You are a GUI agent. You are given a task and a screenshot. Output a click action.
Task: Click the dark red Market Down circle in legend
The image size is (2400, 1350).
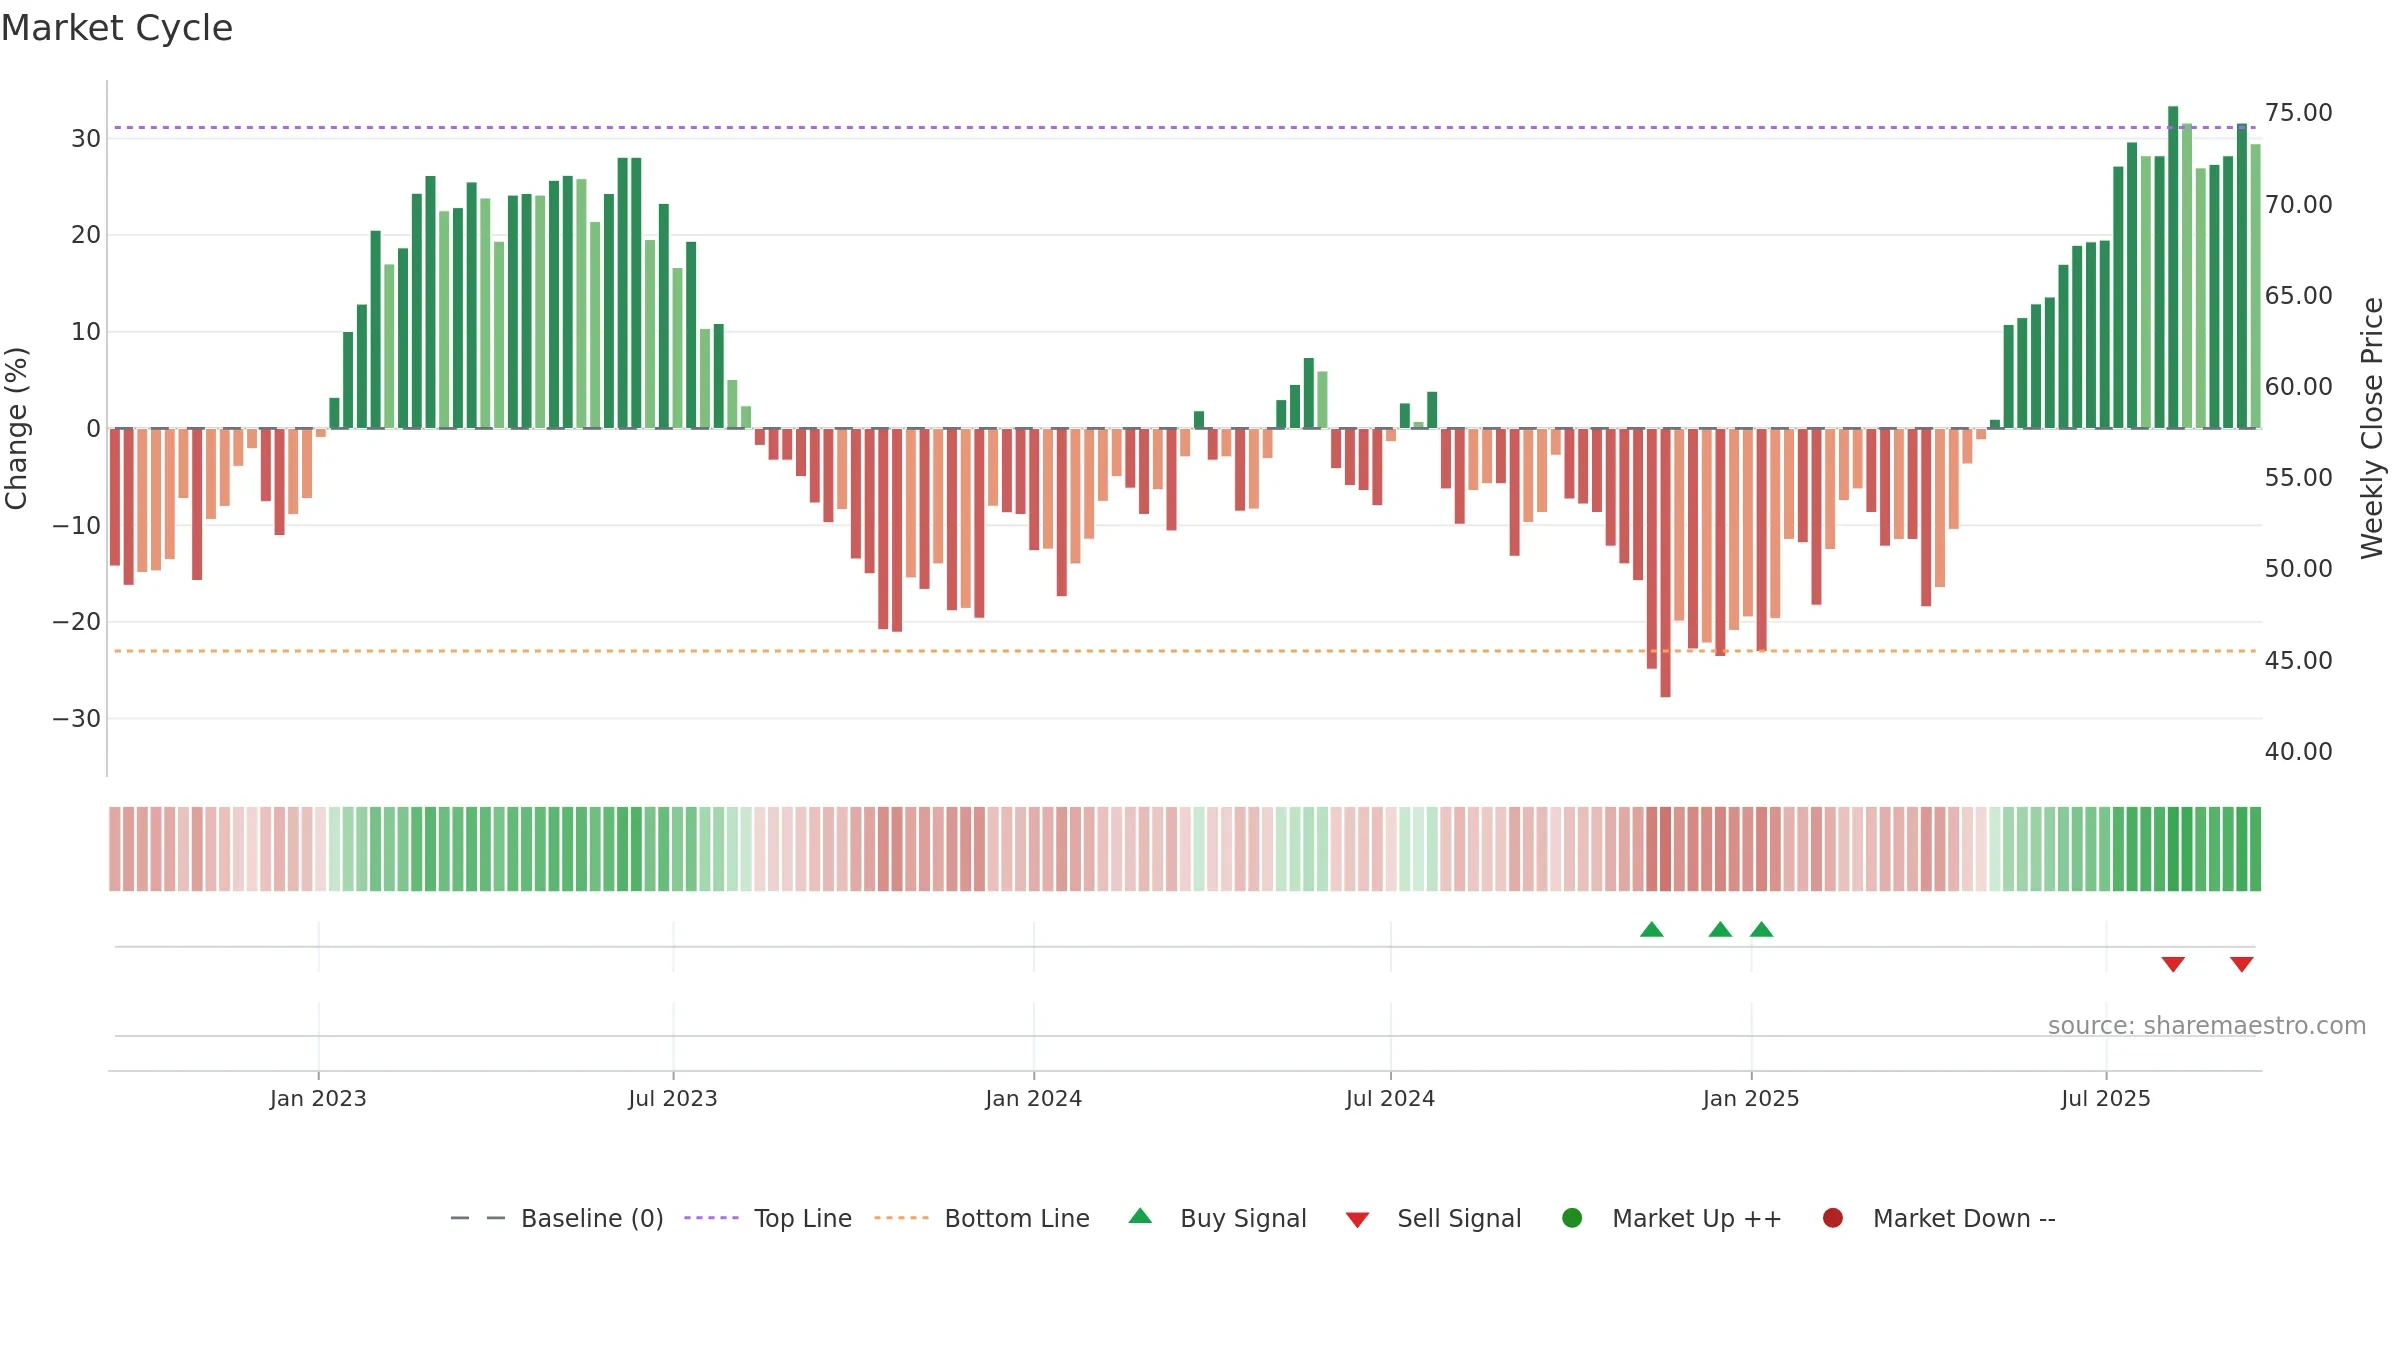click(1833, 1218)
